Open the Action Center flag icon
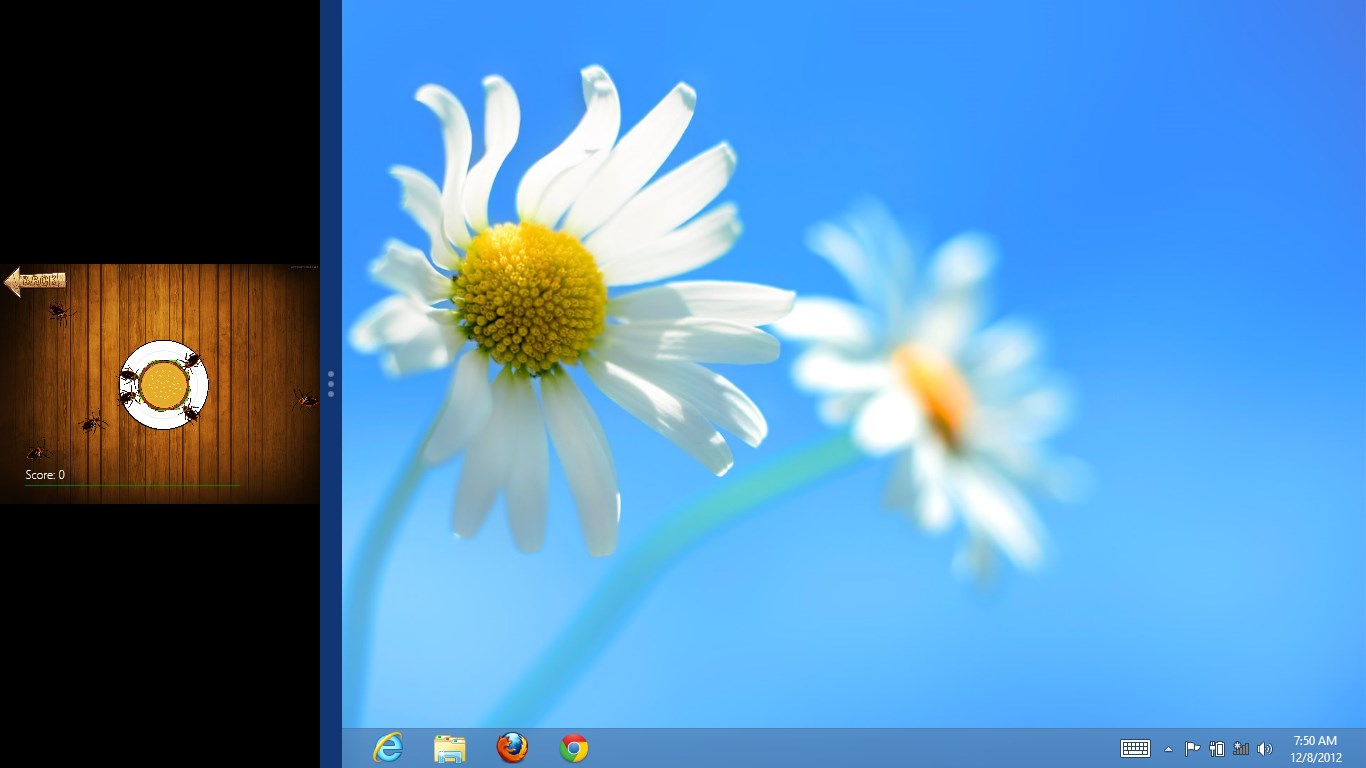The height and width of the screenshot is (768, 1366). [1192, 749]
